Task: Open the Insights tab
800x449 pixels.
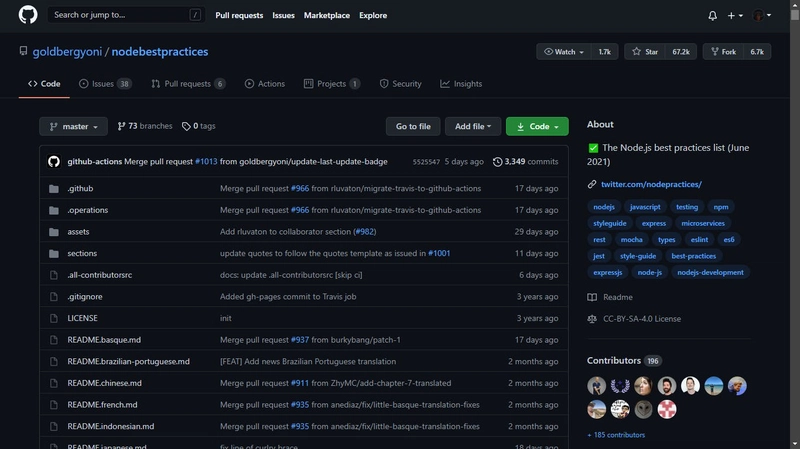Action: tap(461, 84)
